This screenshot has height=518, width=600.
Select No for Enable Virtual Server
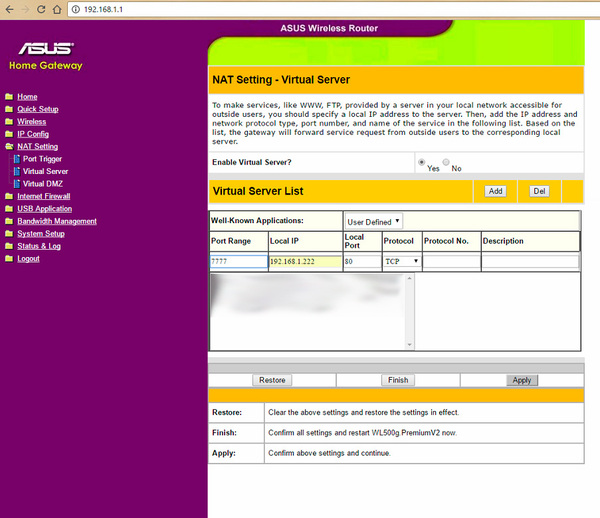[x=446, y=162]
